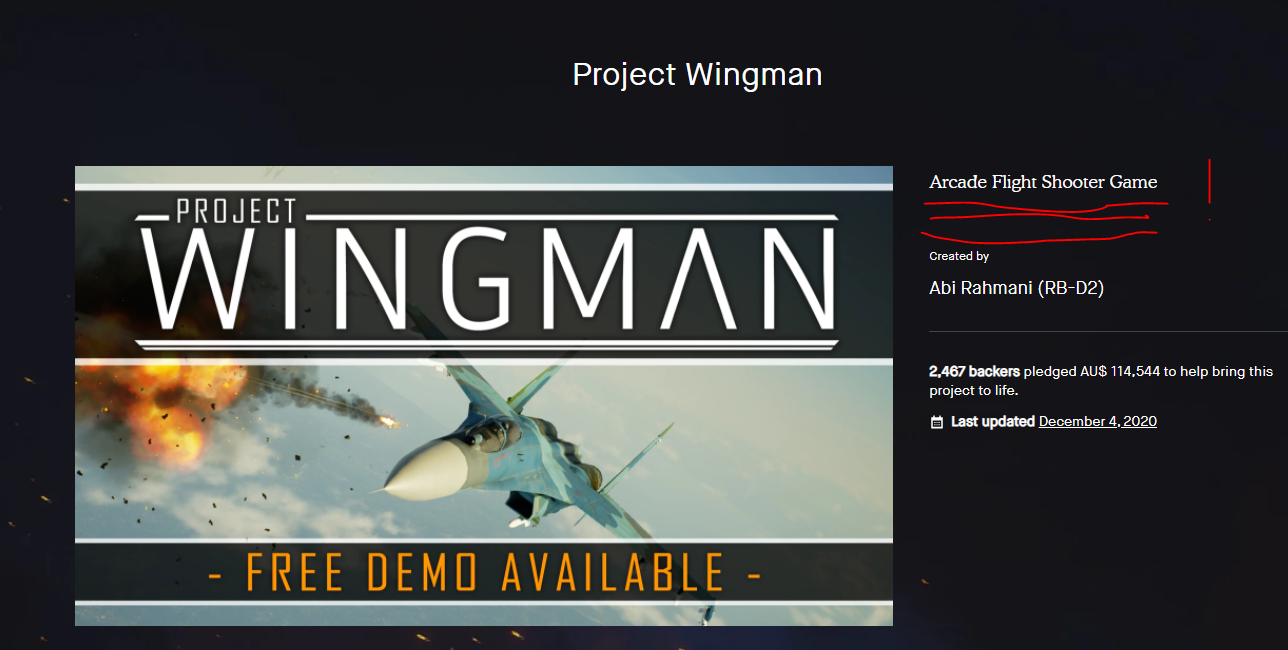Click the FREE DEMO AVAILABLE banner text
The width and height of the screenshot is (1288, 650).
click(484, 573)
